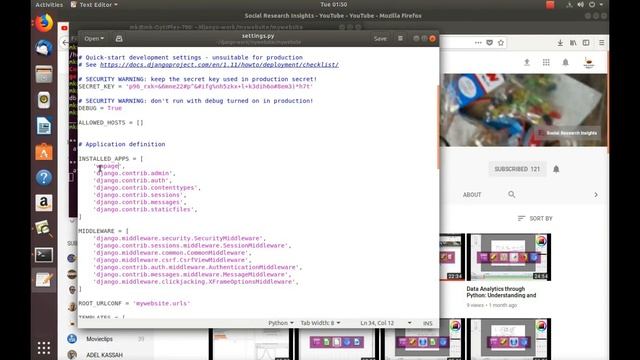Image resolution: width=640 pixels, height=360 pixels.
Task: Open Ubuntu Software from the dock
Action: tap(44, 152)
